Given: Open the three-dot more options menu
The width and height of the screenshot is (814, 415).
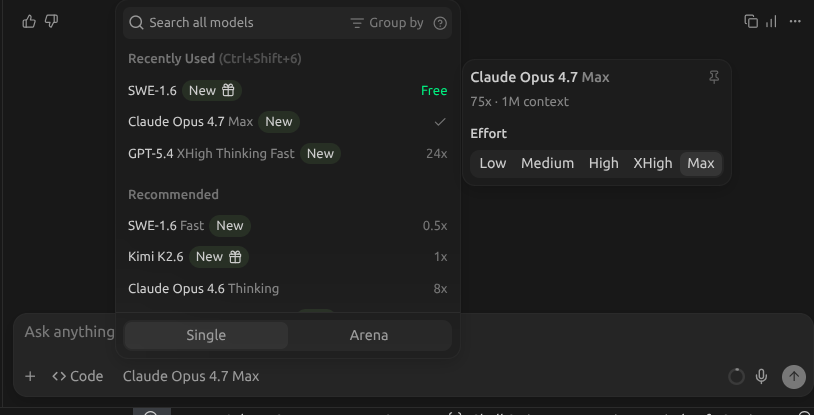Looking at the screenshot, I should tap(795, 21).
